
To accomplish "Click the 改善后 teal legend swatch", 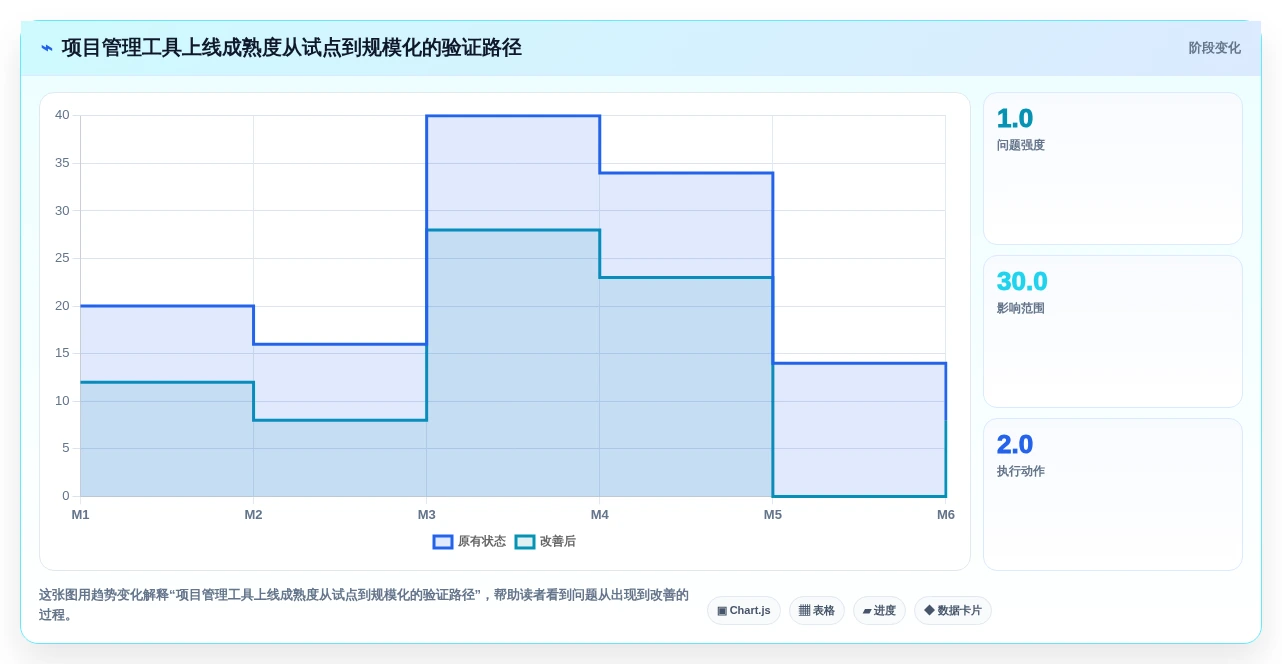I will click(525, 541).
